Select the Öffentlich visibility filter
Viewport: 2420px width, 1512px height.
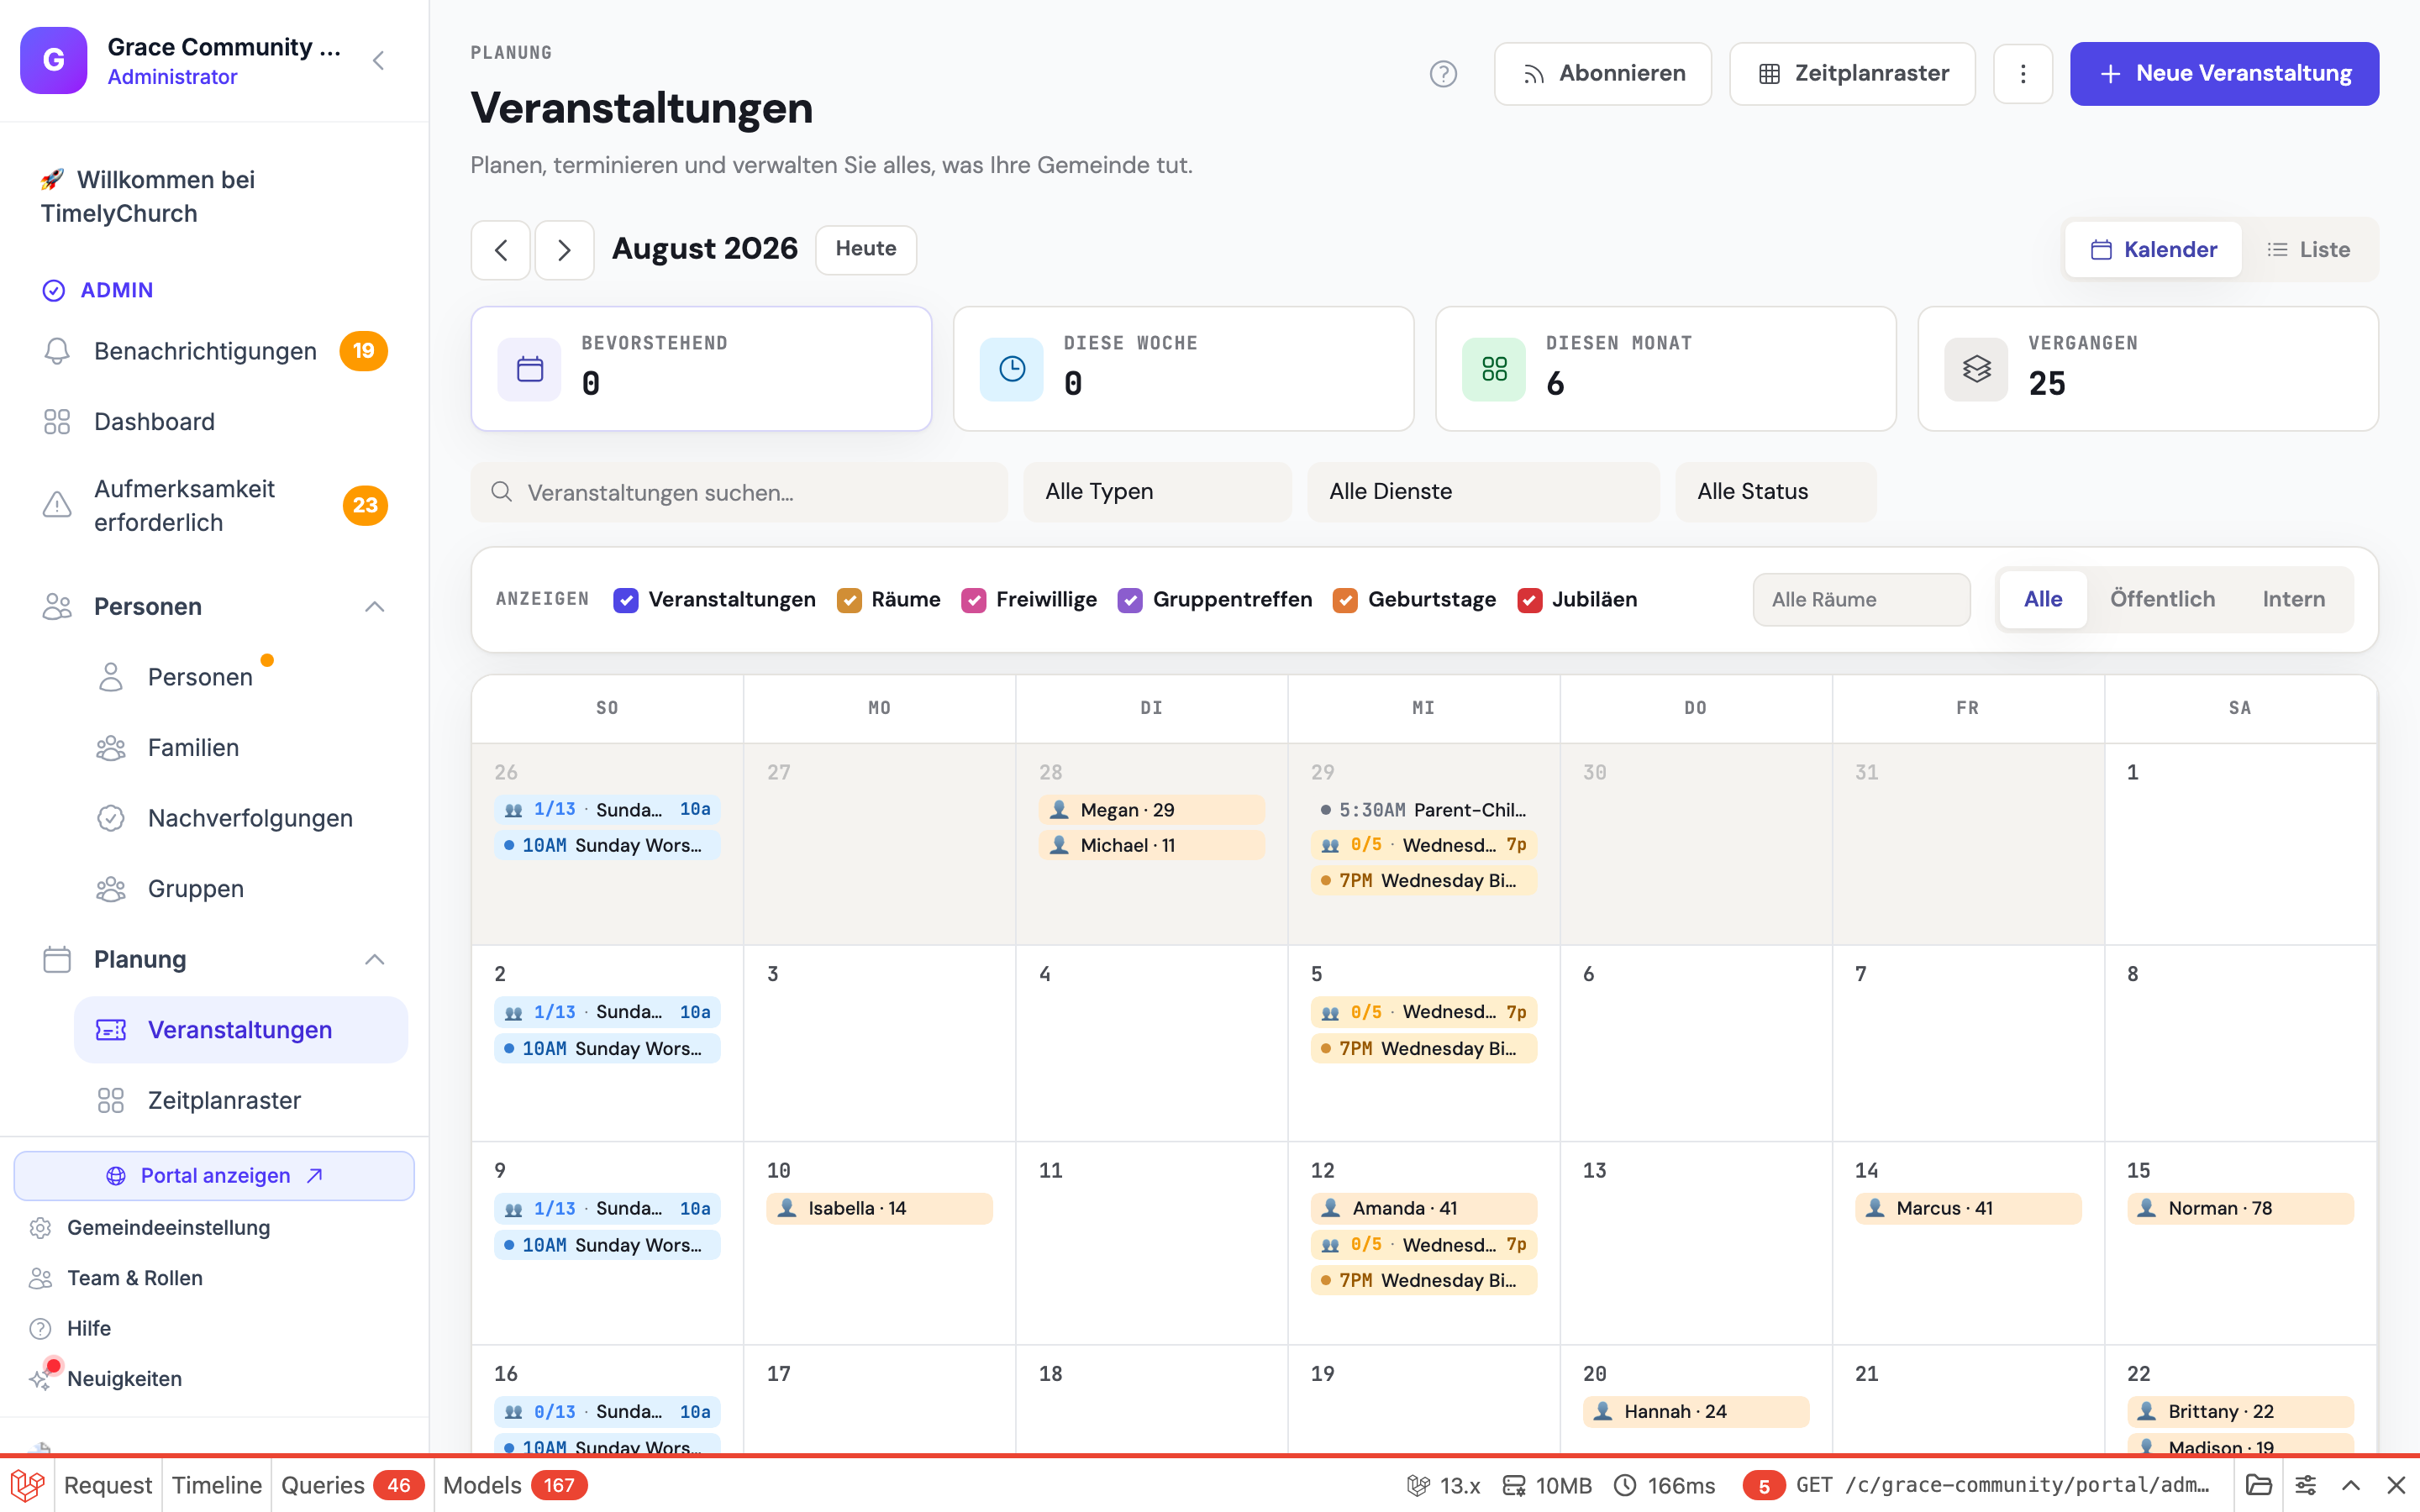[2162, 599]
